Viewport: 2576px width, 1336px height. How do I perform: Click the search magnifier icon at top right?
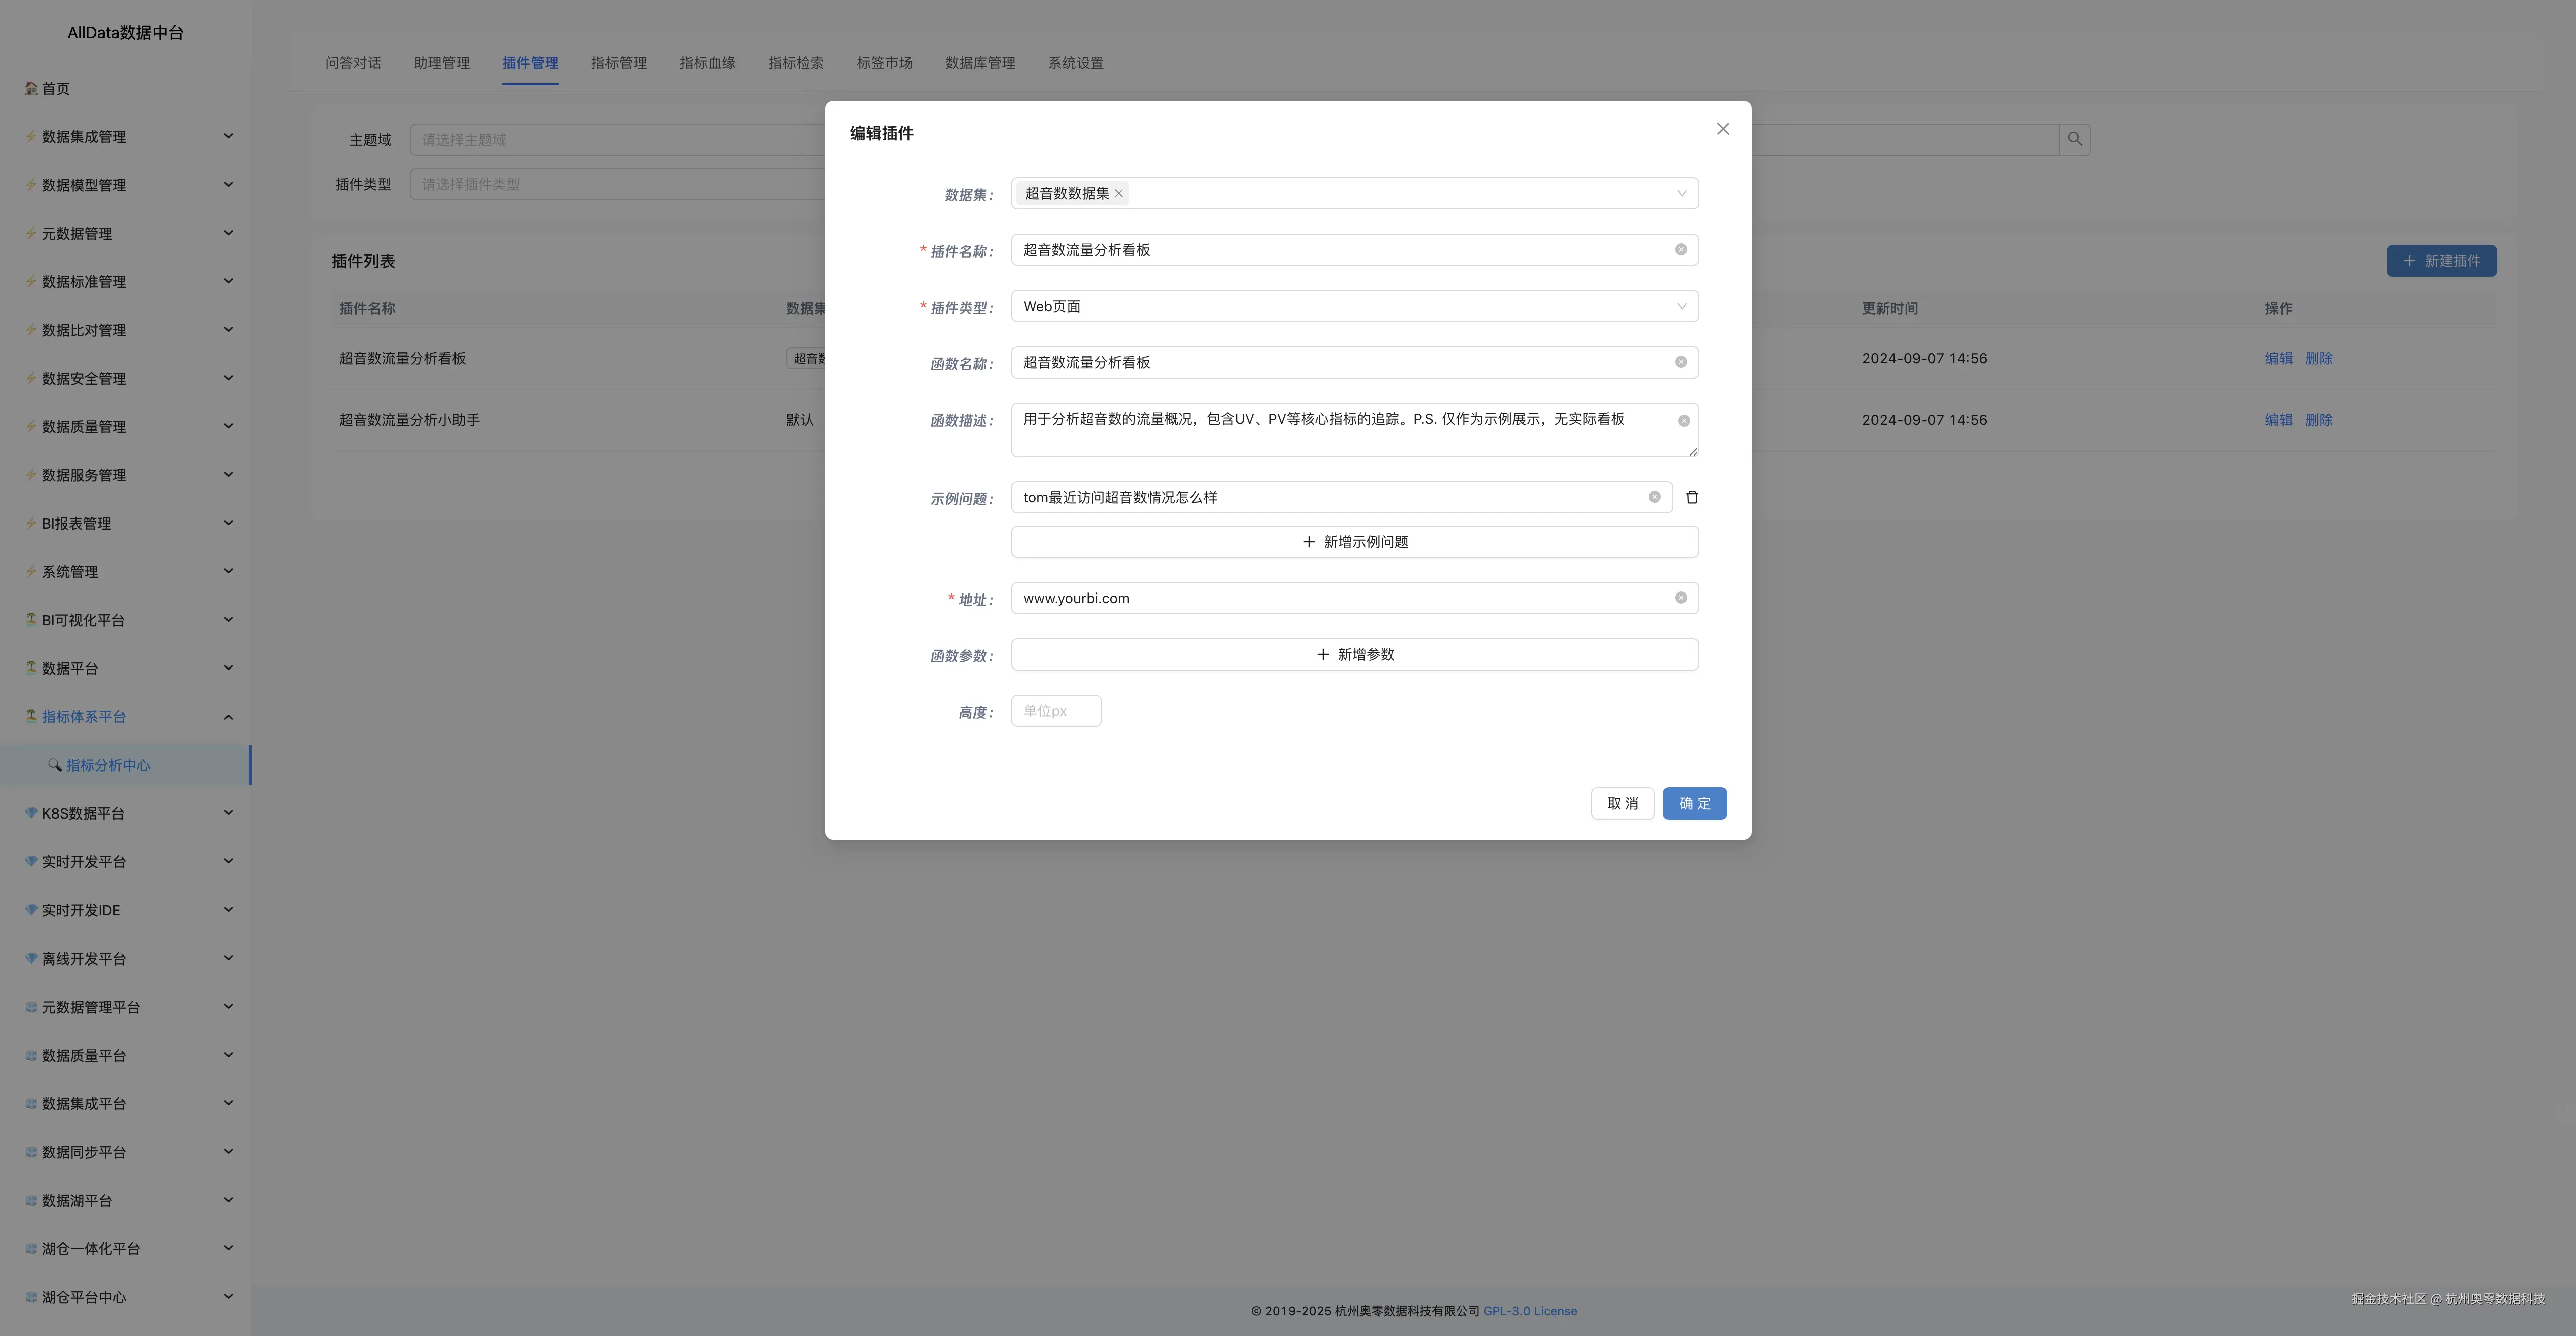coord(2074,140)
